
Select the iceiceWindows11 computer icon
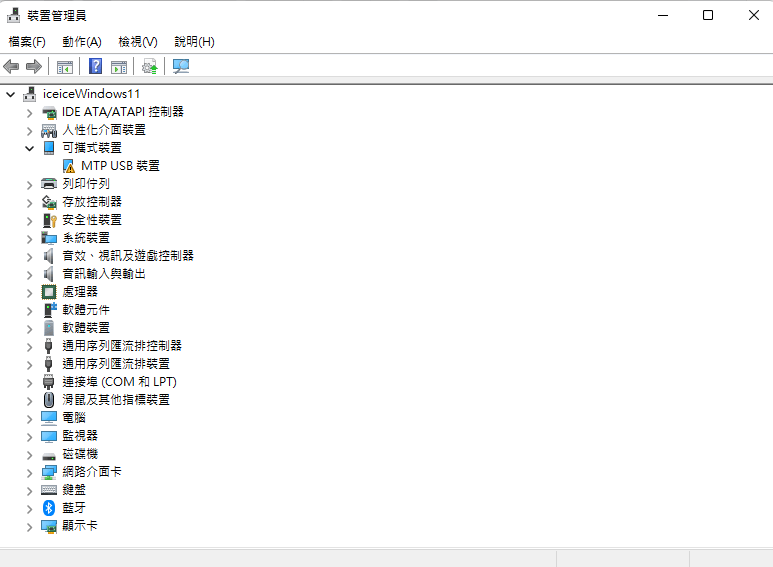click(30, 94)
